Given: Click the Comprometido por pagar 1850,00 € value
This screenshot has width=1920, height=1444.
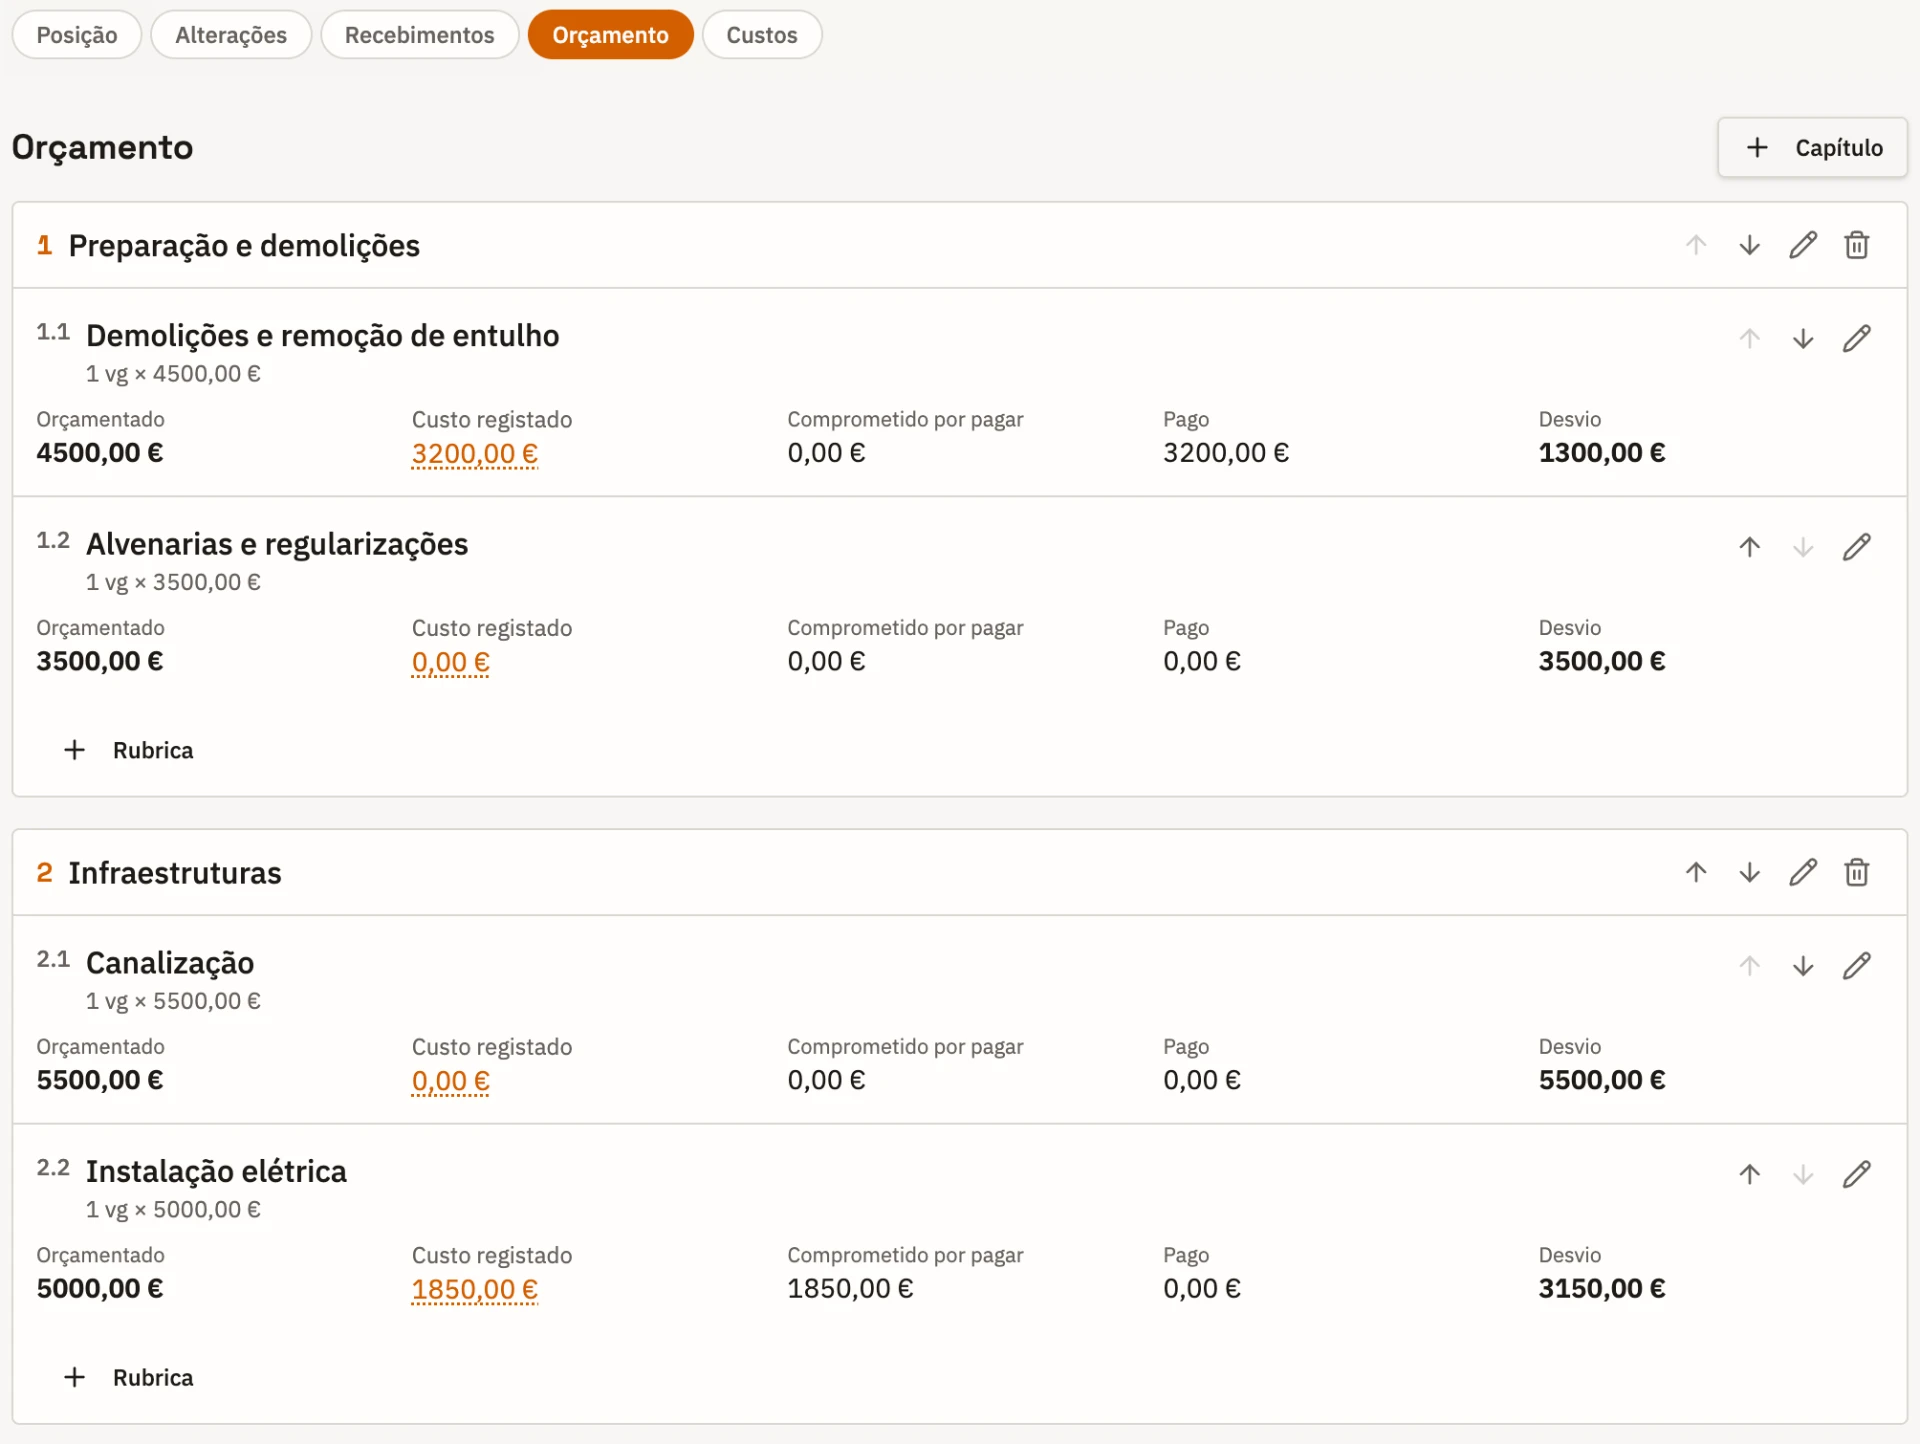Looking at the screenshot, I should (x=850, y=1288).
